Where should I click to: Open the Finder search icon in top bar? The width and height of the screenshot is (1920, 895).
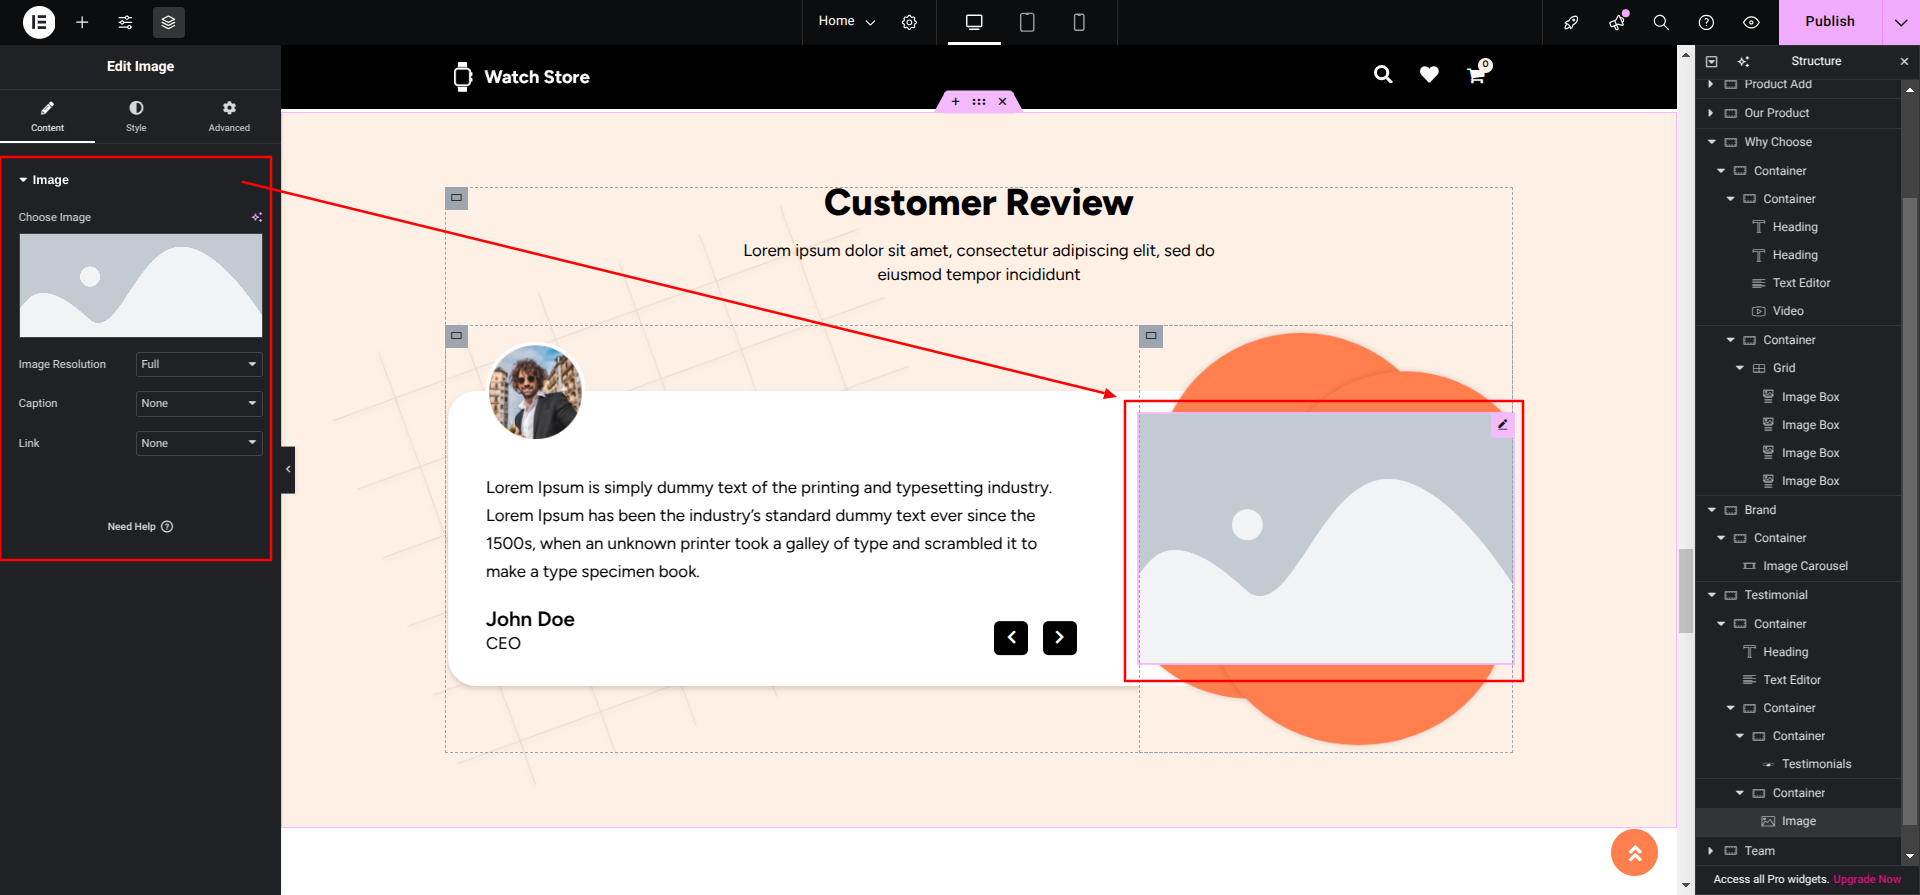click(1661, 22)
